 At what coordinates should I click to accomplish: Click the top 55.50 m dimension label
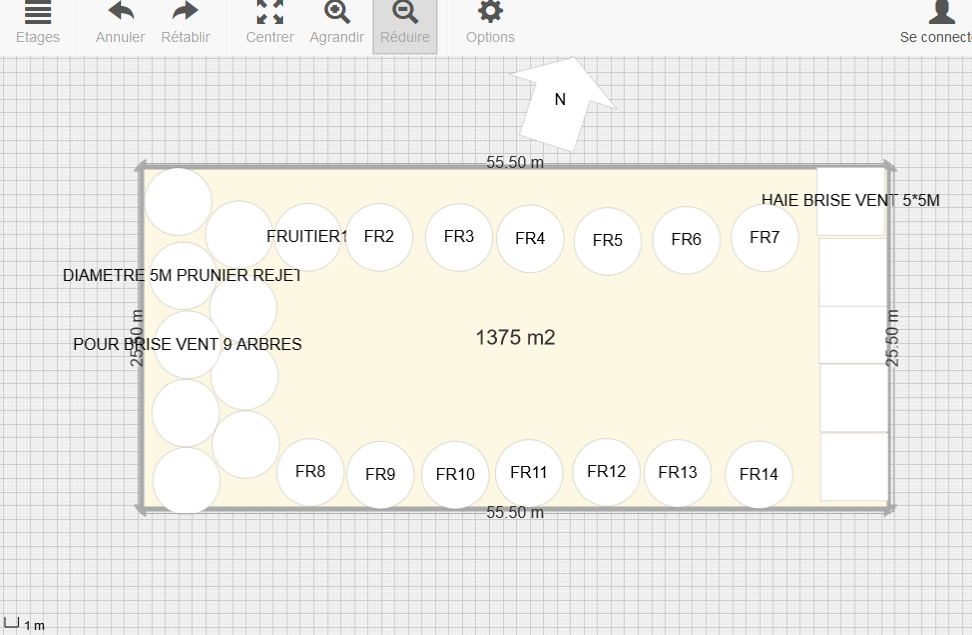pos(515,162)
